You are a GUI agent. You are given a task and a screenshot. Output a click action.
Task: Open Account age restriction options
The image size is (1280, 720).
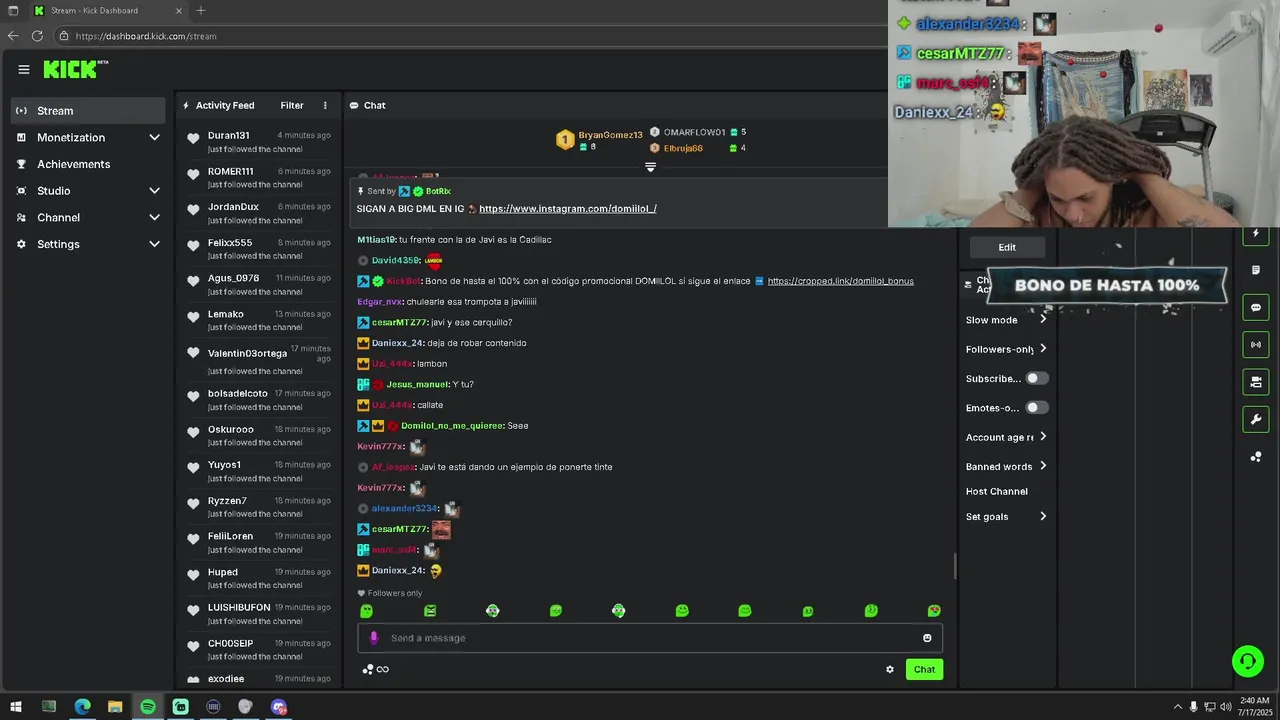coord(1006,437)
